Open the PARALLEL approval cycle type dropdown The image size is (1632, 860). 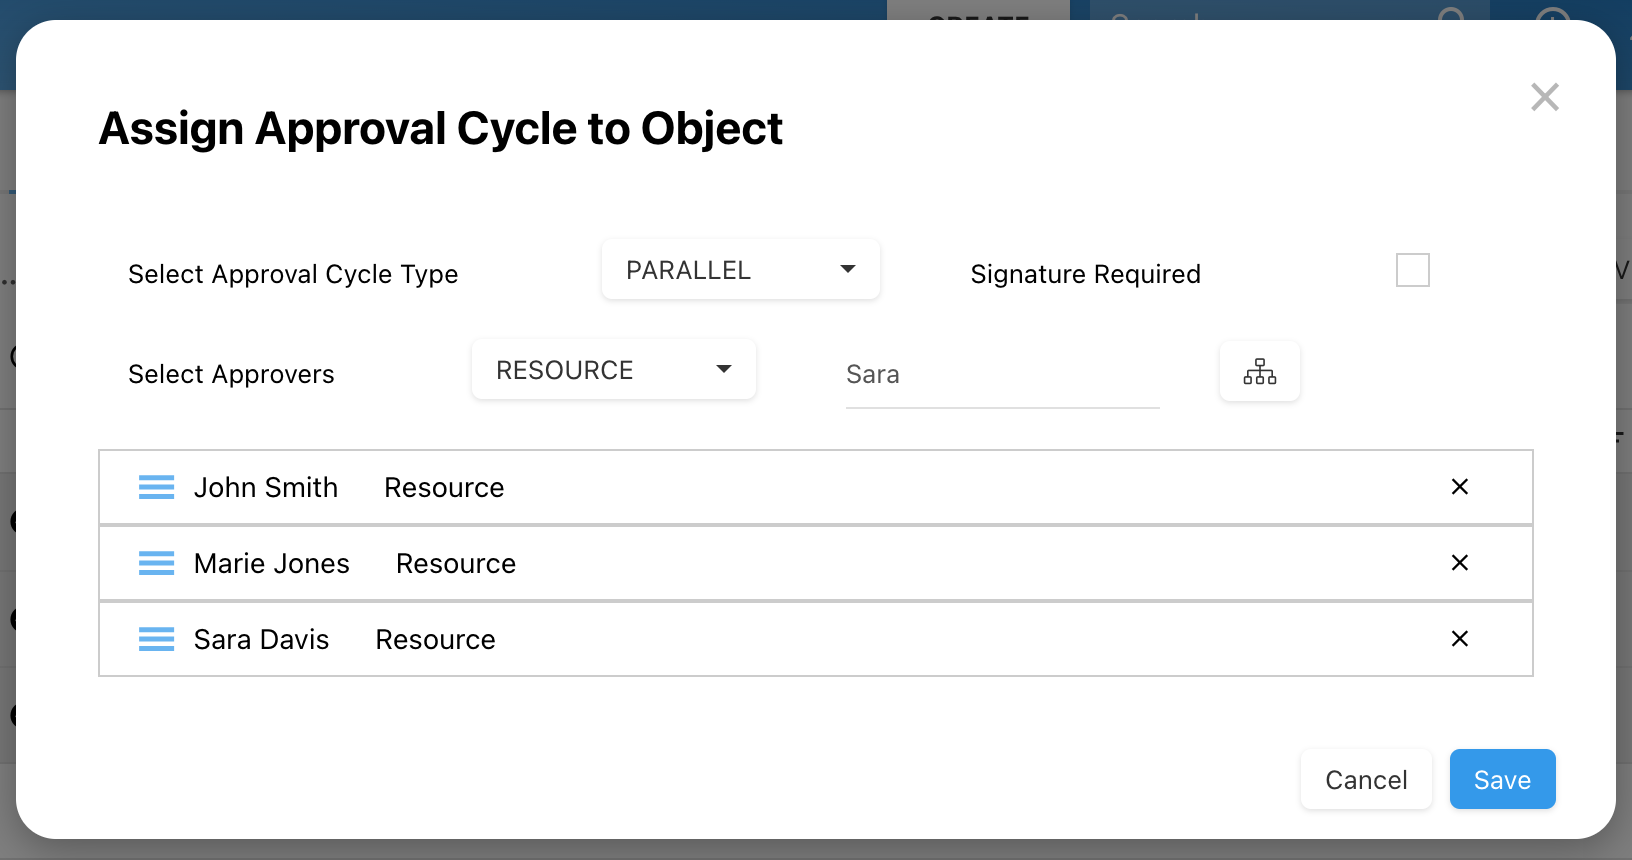coord(740,270)
